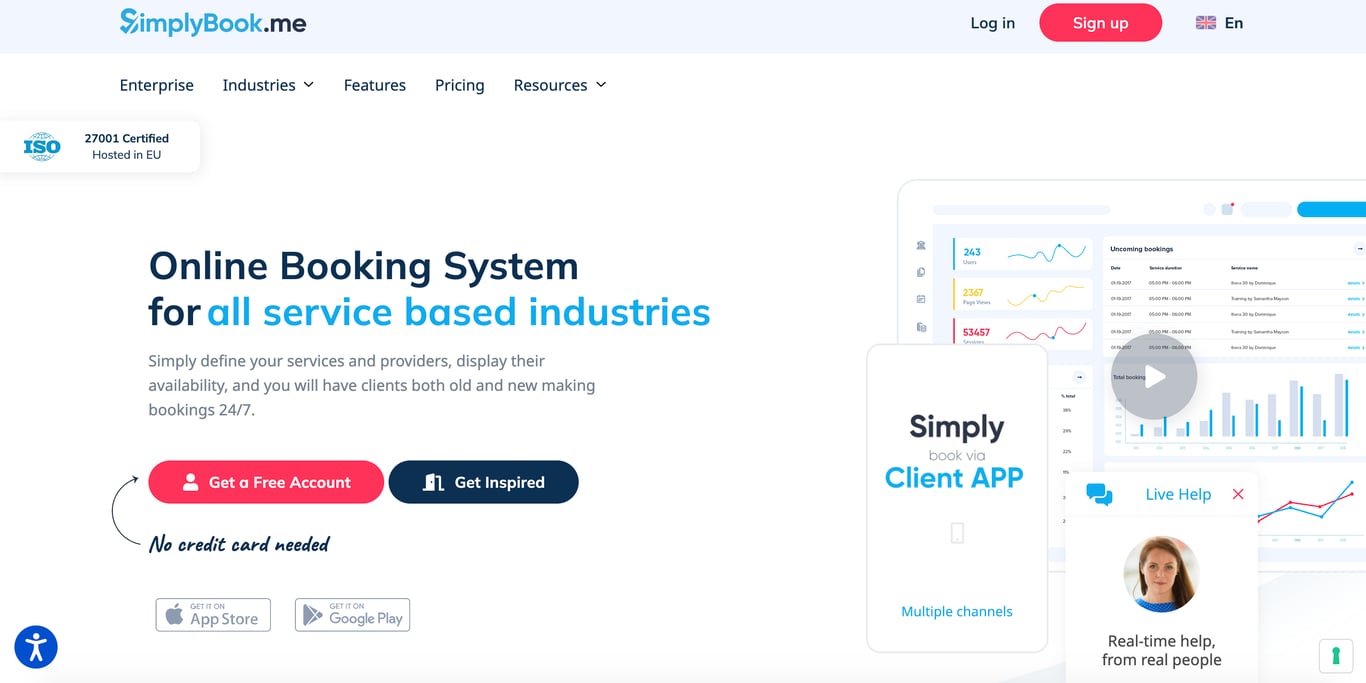Click the phone icon in Client APP card

point(957,533)
